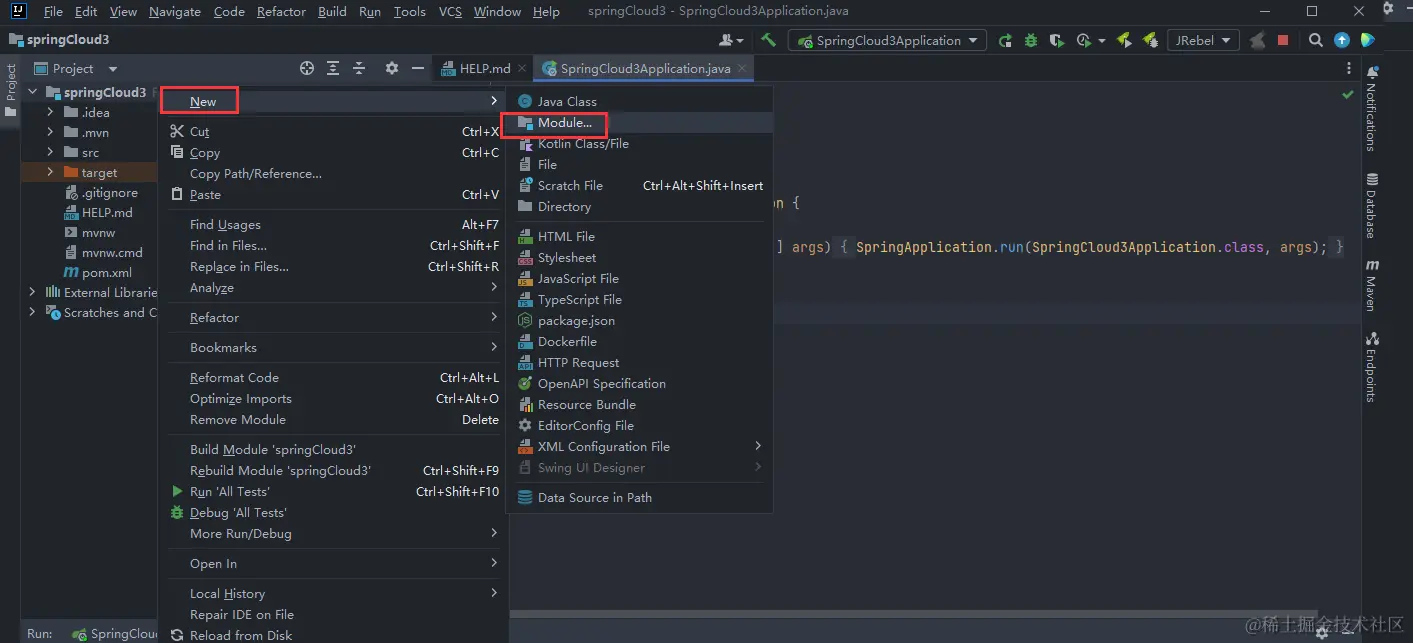The image size is (1413, 643).
Task: Expand External Libraries node
Action: pos(33,292)
